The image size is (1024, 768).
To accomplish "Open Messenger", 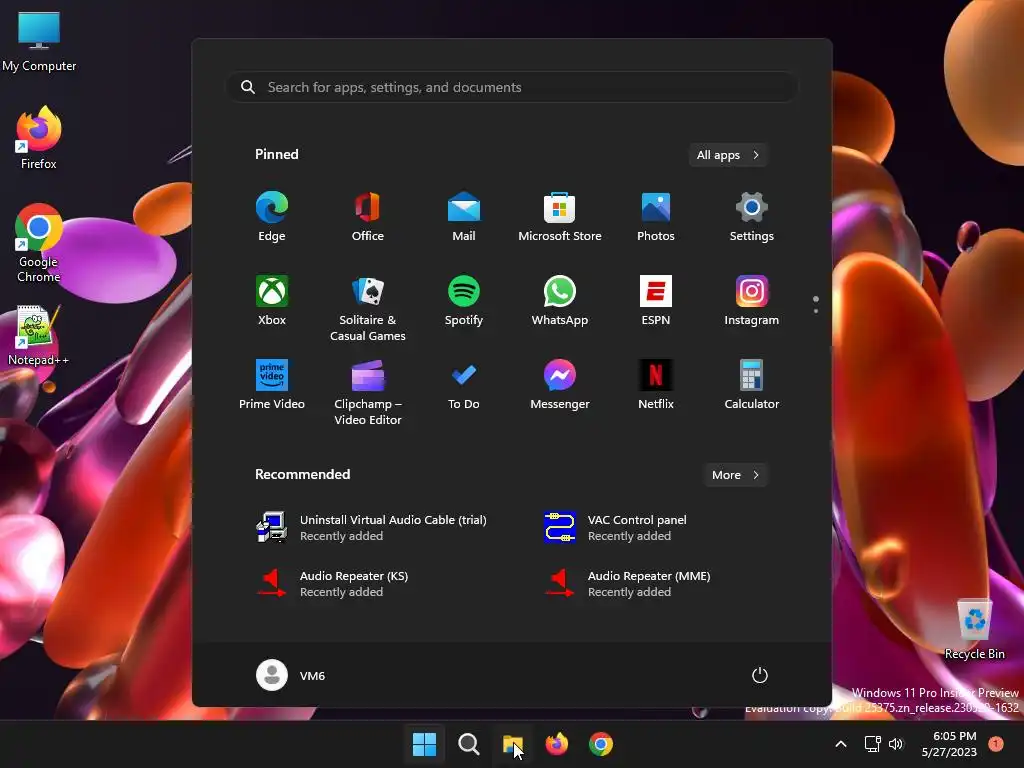I will pyautogui.click(x=560, y=385).
